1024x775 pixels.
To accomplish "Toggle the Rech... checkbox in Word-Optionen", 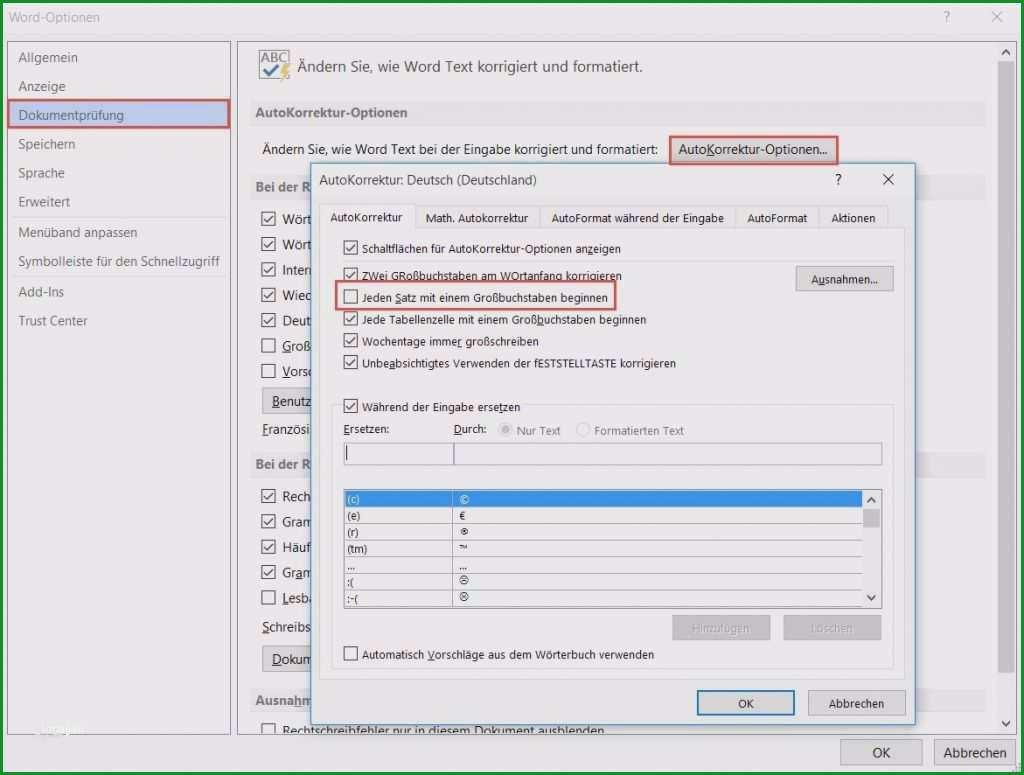I will (268, 496).
